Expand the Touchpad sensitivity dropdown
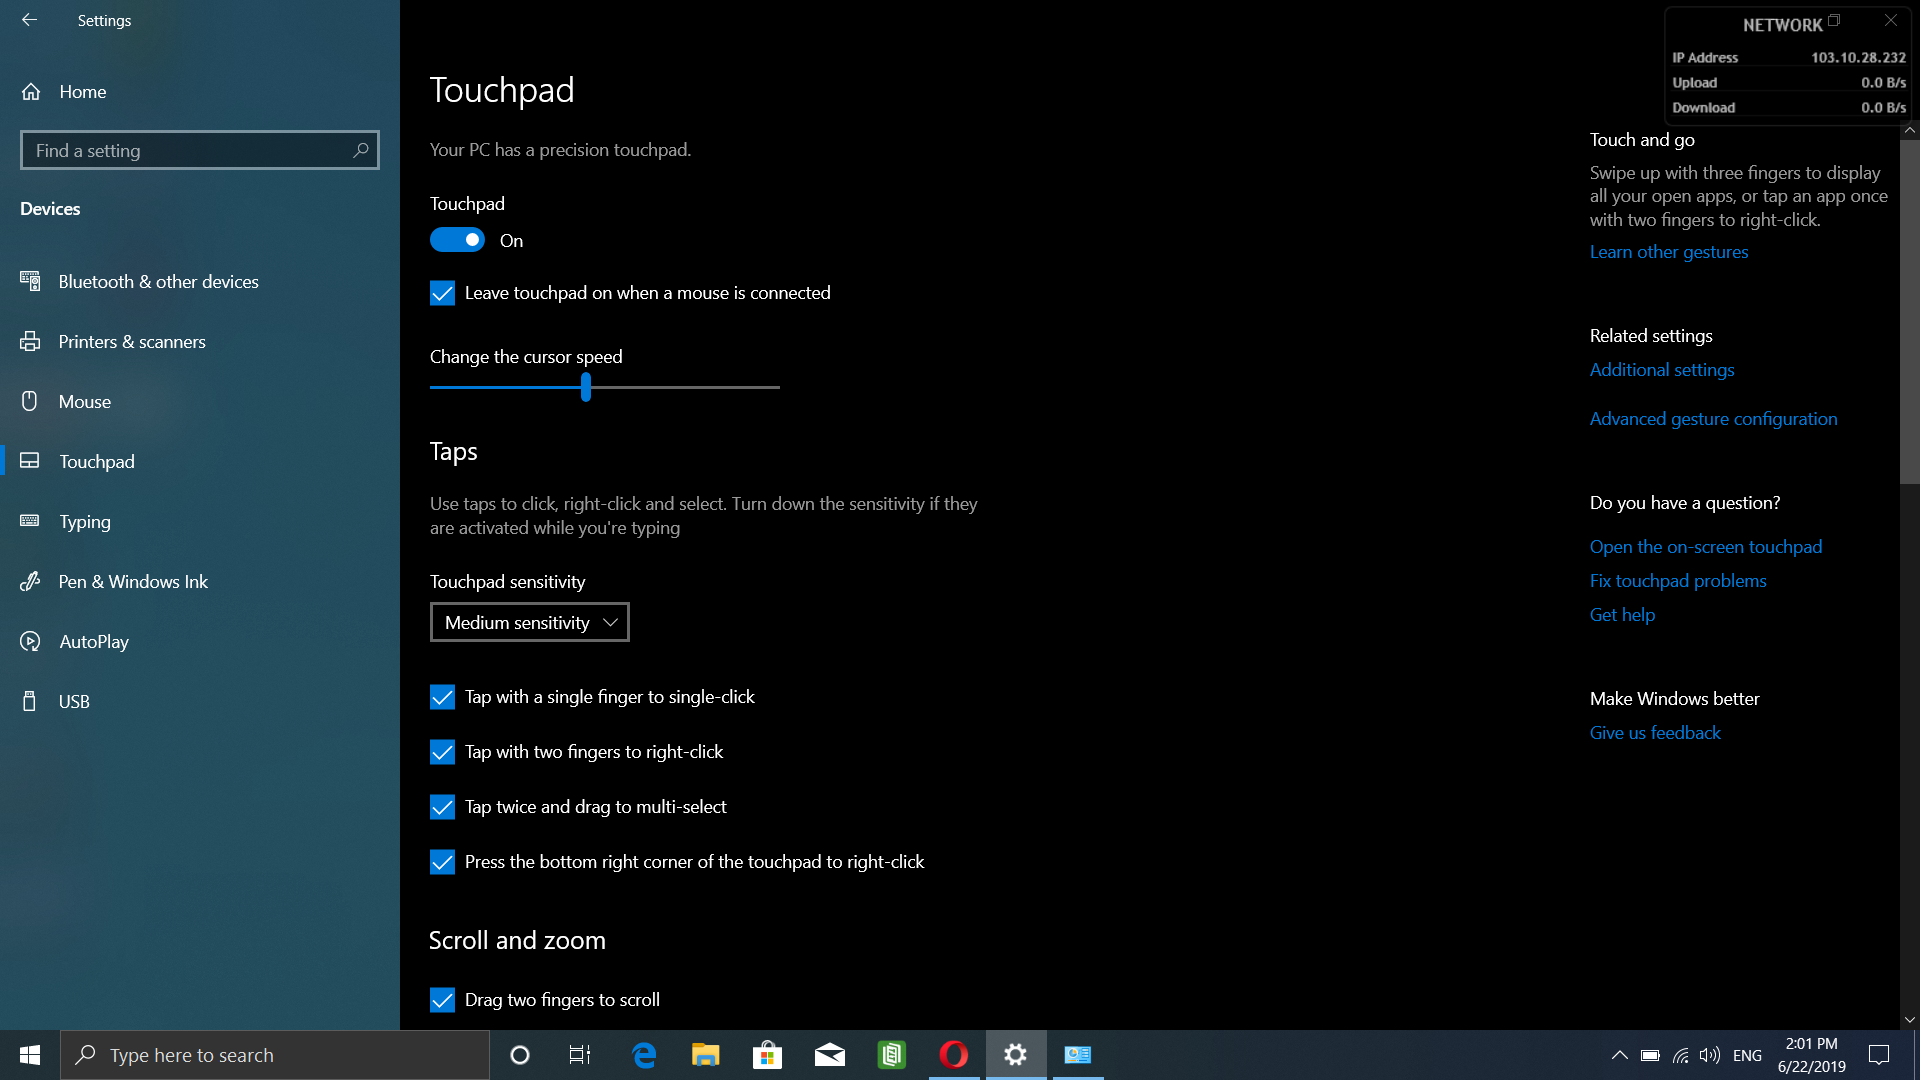This screenshot has height=1080, width=1920. 529,621
